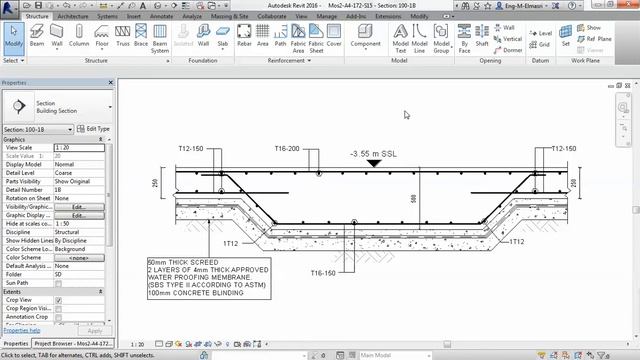Select the Model Text tool
Screen dimensions: 640x360
pyautogui.click(x=400, y=39)
